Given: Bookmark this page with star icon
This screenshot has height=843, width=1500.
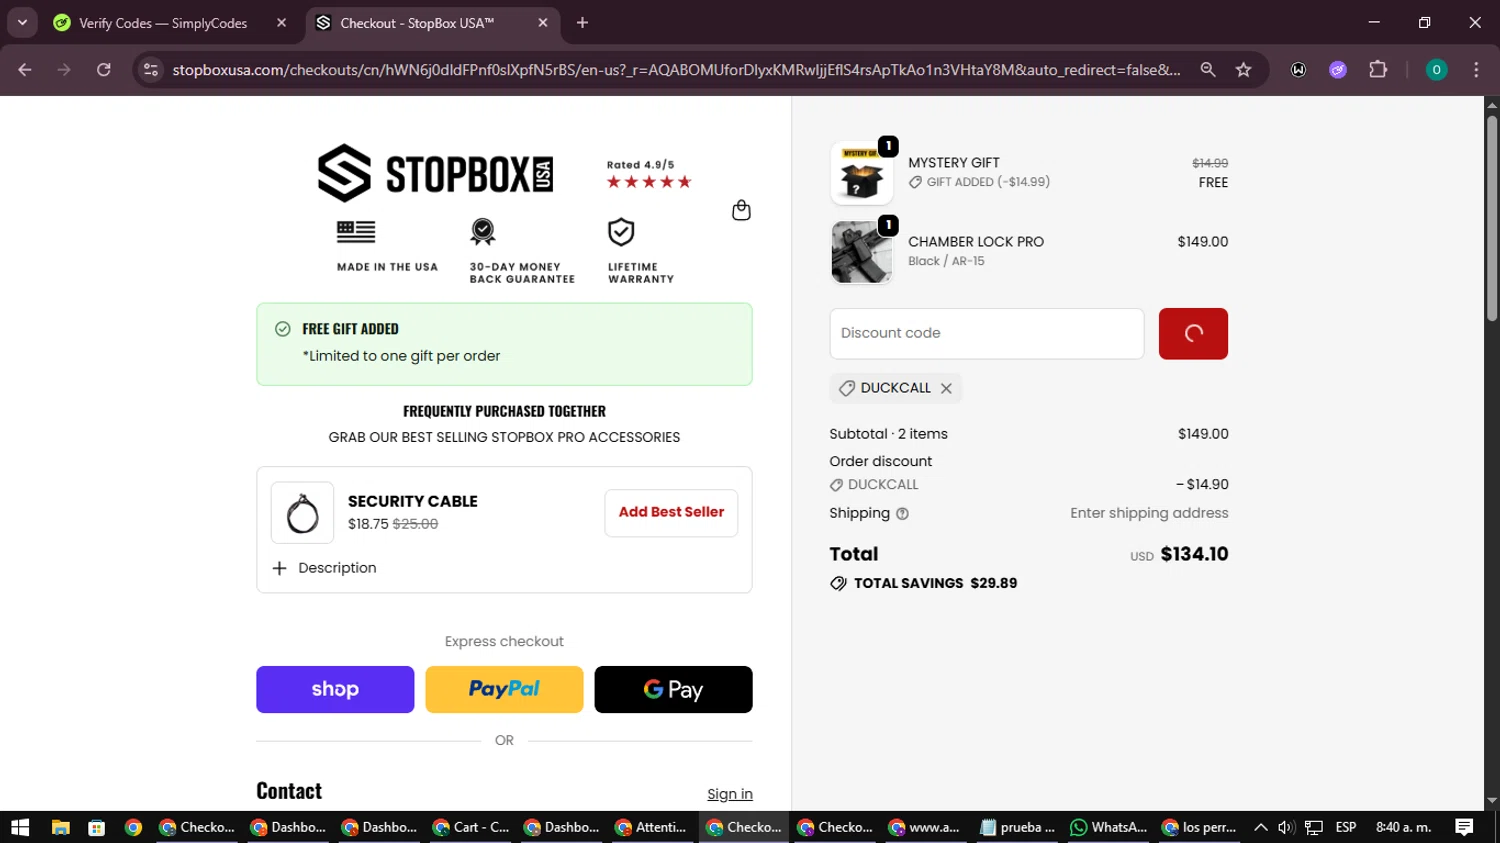Looking at the screenshot, I should point(1243,70).
